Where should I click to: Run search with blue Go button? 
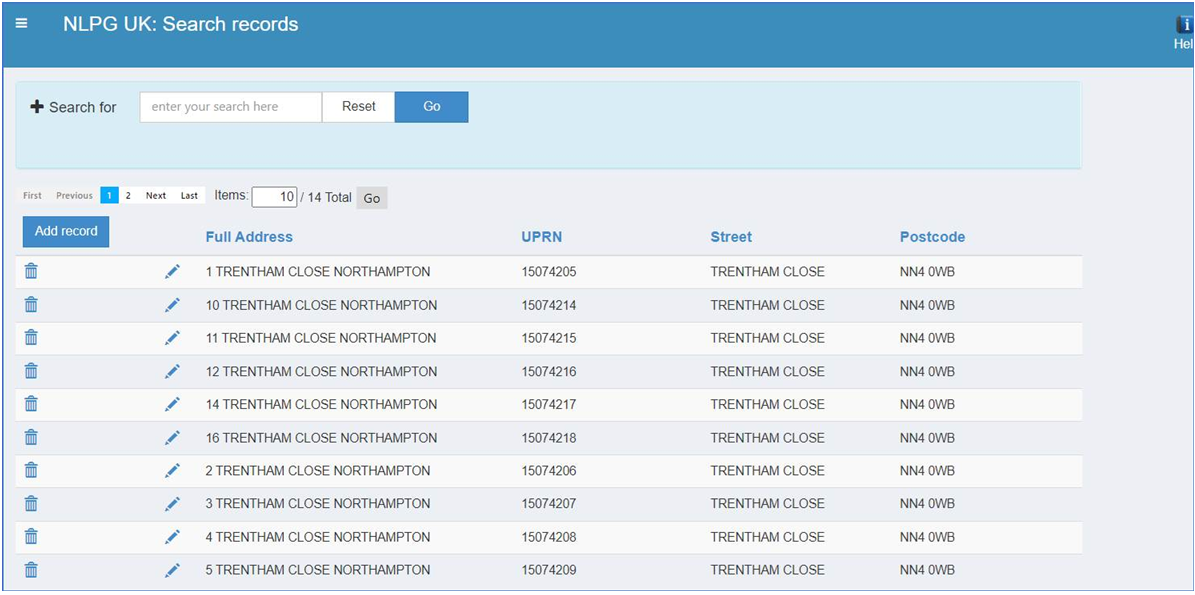pyautogui.click(x=431, y=107)
